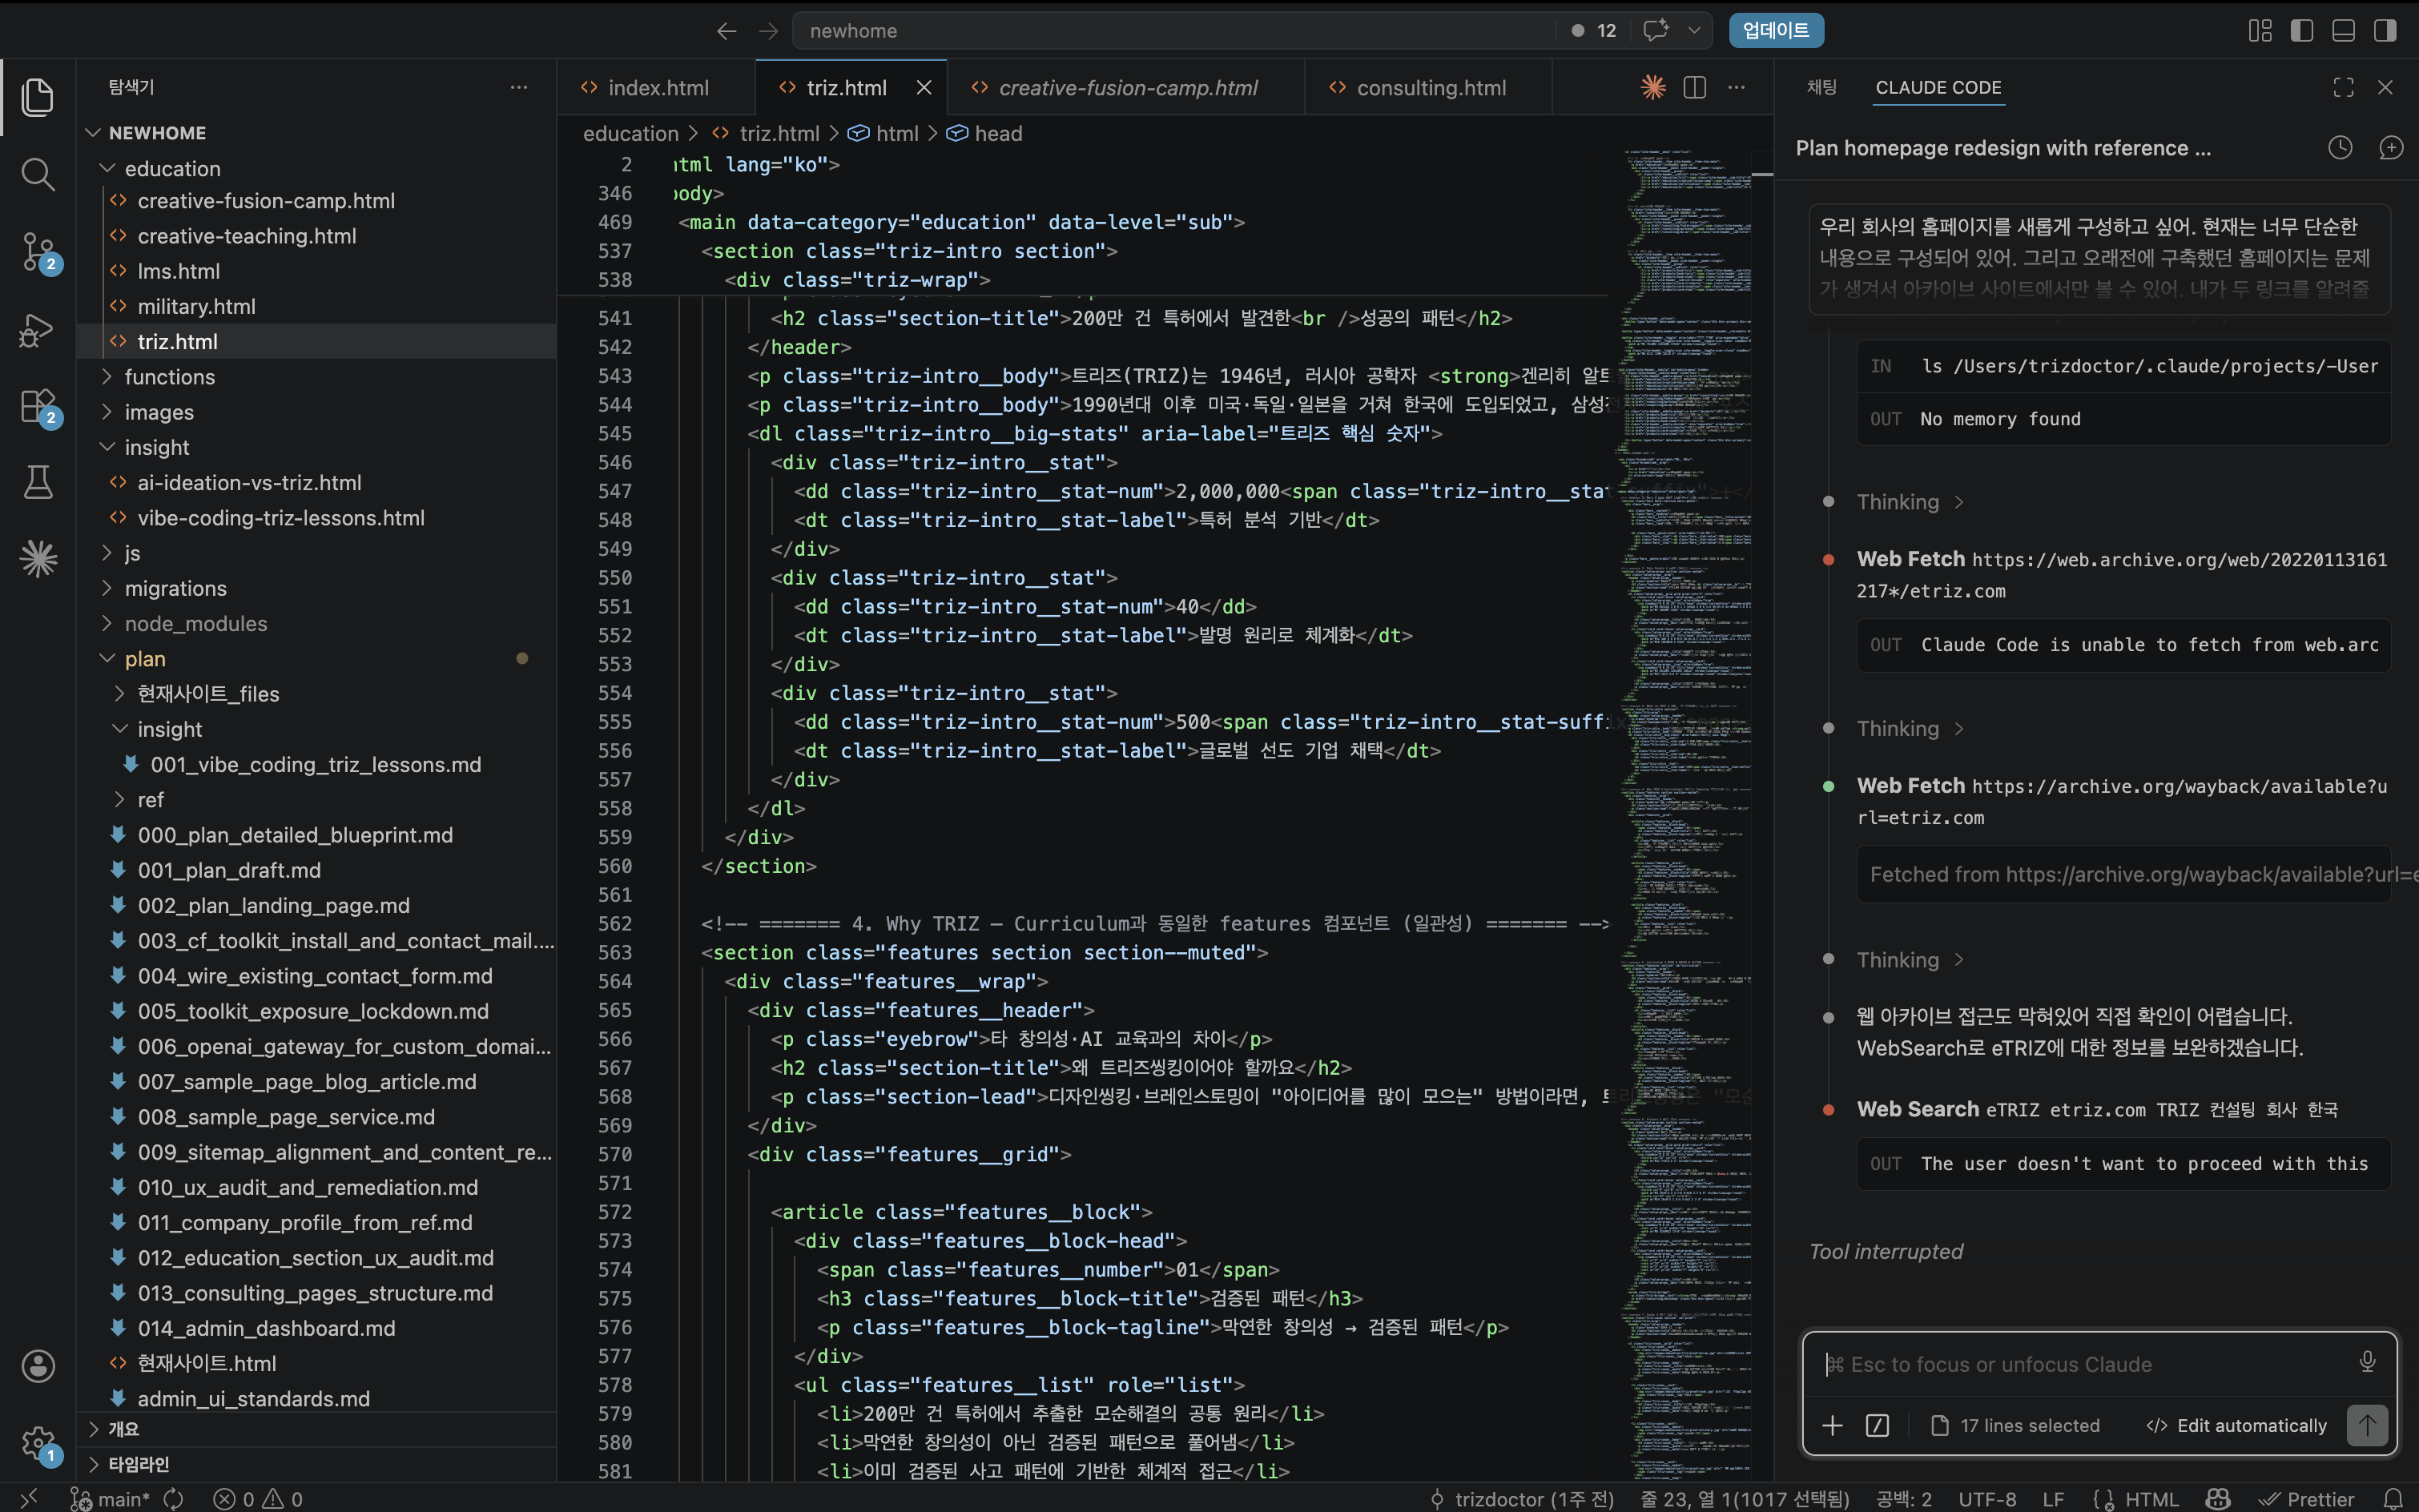Image resolution: width=2419 pixels, height=1512 pixels.
Task: Focus the Claude message input field
Action: coord(2085,1364)
